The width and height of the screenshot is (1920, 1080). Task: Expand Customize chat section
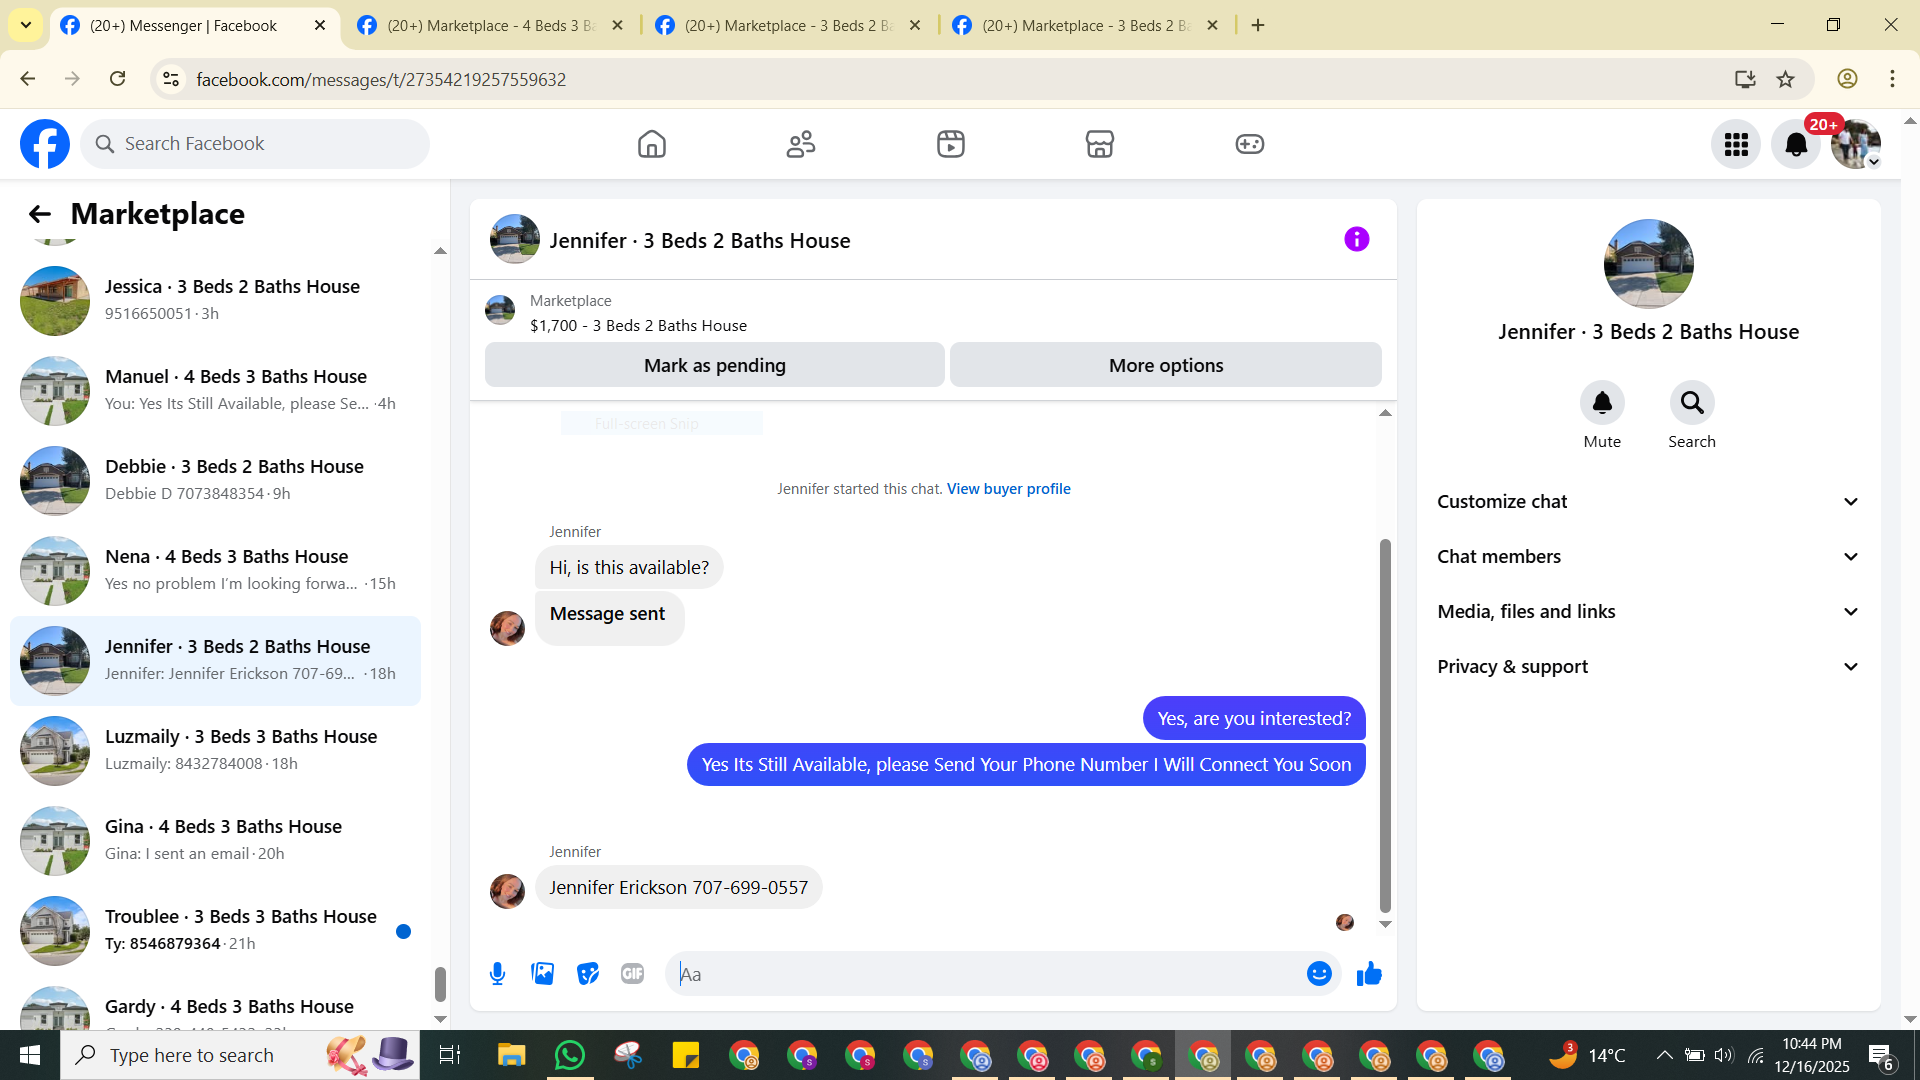click(1648, 502)
